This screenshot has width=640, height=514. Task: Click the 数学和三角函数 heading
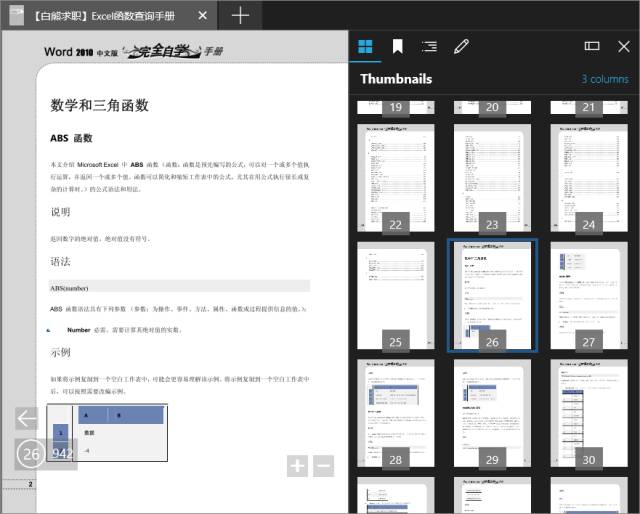click(99, 105)
